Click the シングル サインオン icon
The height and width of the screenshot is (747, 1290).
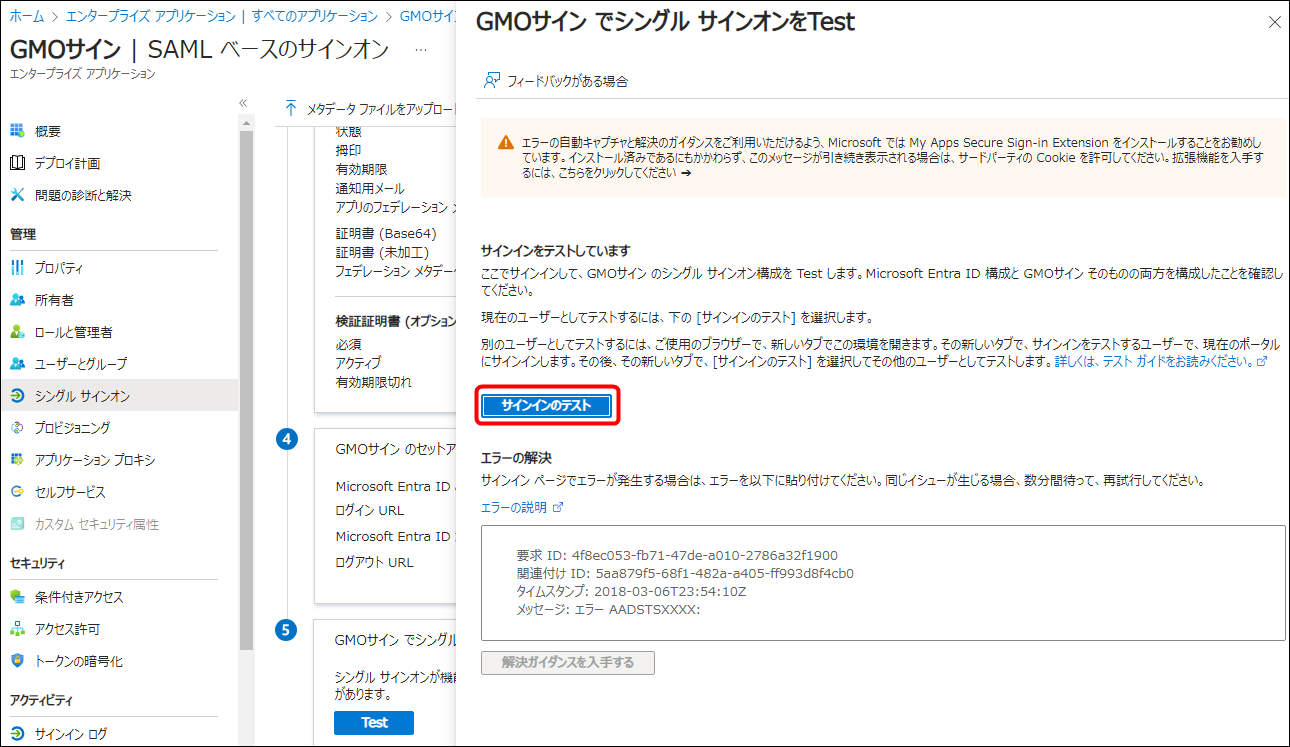17,396
